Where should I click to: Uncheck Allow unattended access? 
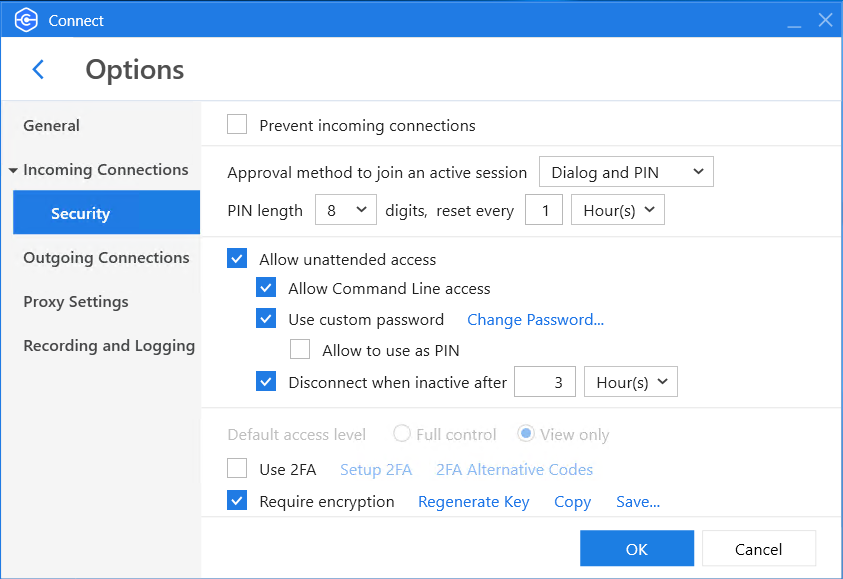click(237, 258)
